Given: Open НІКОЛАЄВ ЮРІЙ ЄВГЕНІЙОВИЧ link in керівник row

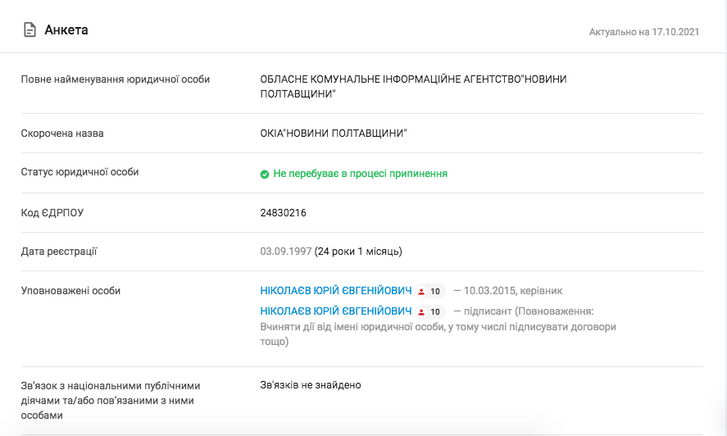Looking at the screenshot, I should coord(336,291).
